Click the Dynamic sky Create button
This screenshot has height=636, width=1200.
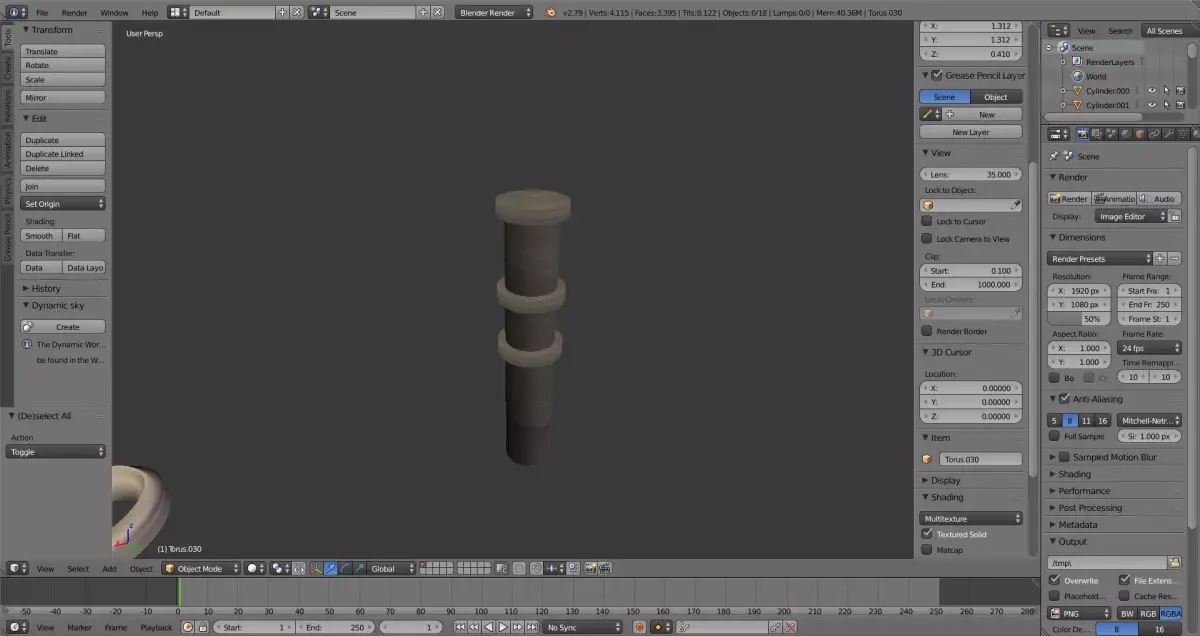(63, 327)
